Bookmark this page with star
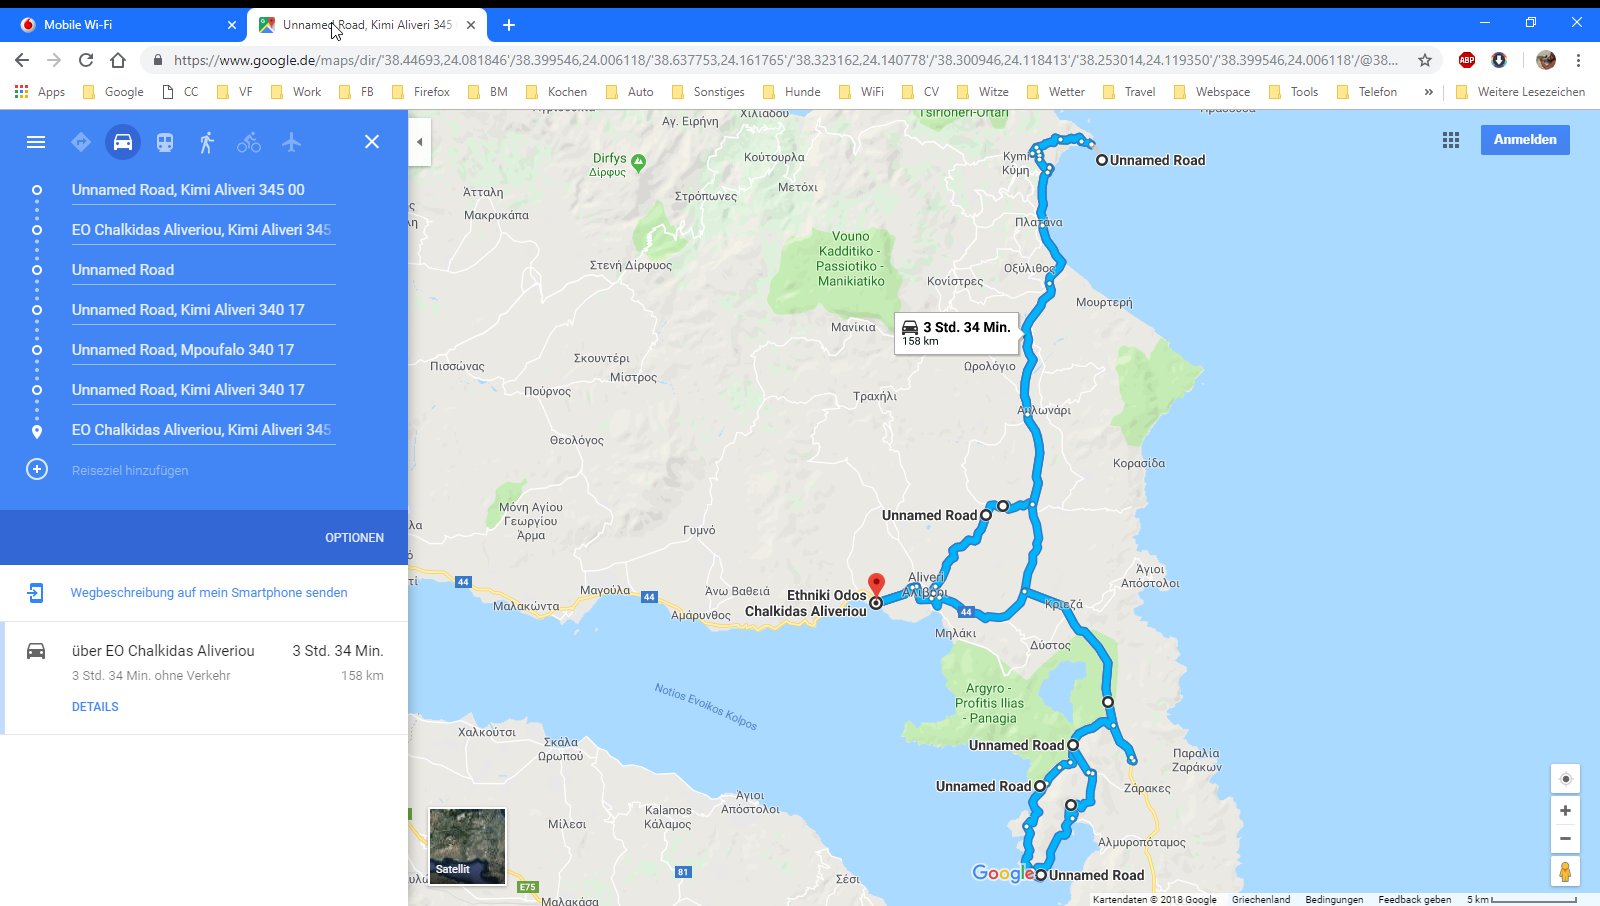The height and width of the screenshot is (906, 1600). (x=1425, y=60)
